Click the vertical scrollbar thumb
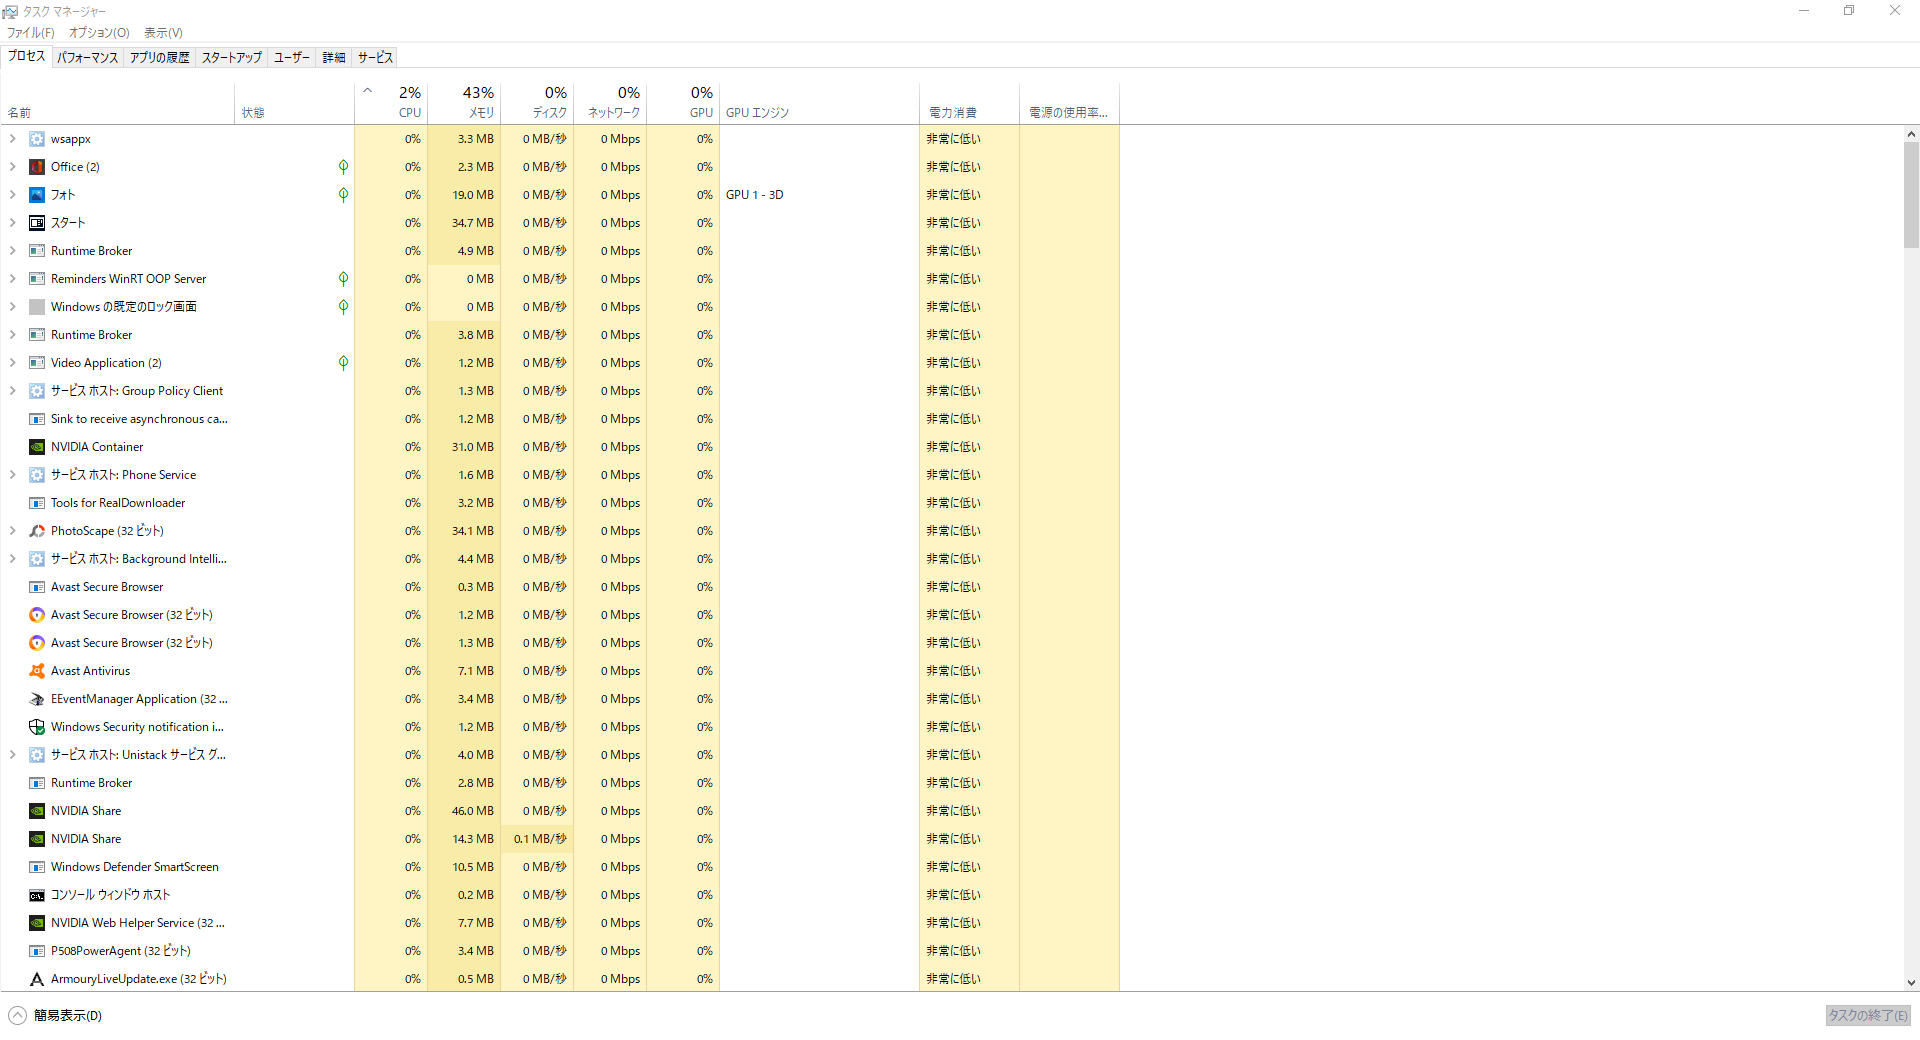Image resolution: width=1920 pixels, height=1040 pixels. 1911,195
